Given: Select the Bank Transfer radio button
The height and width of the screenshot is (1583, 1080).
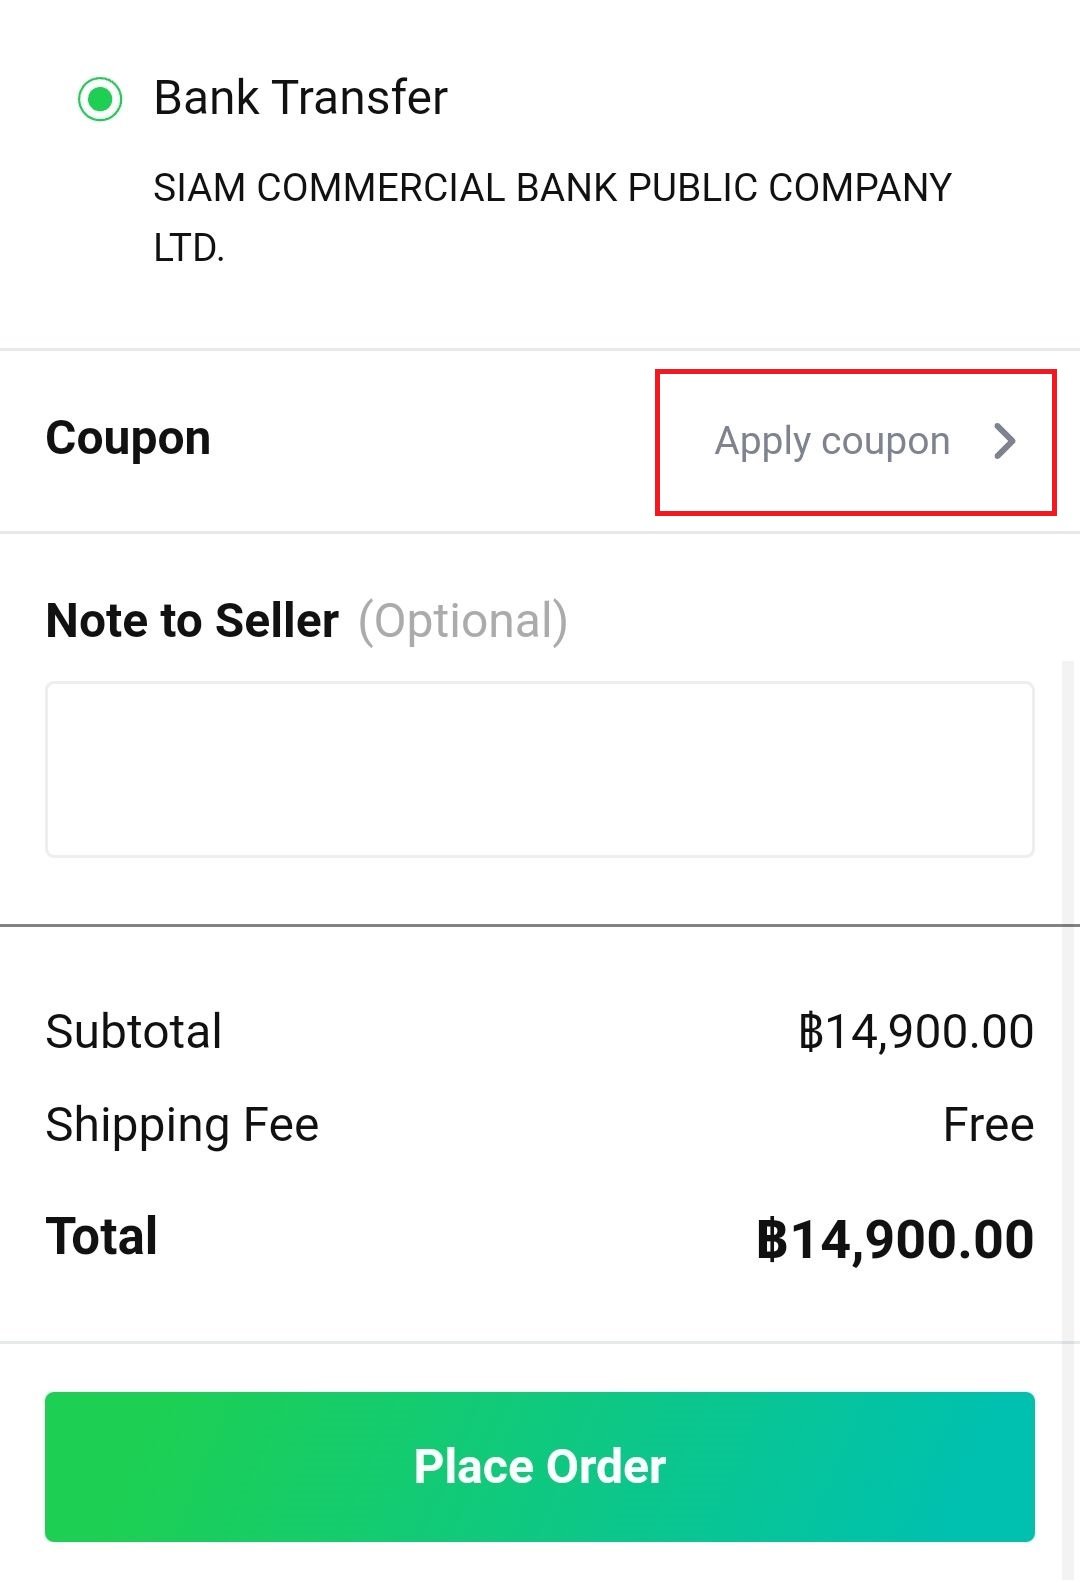Looking at the screenshot, I should 100,99.
